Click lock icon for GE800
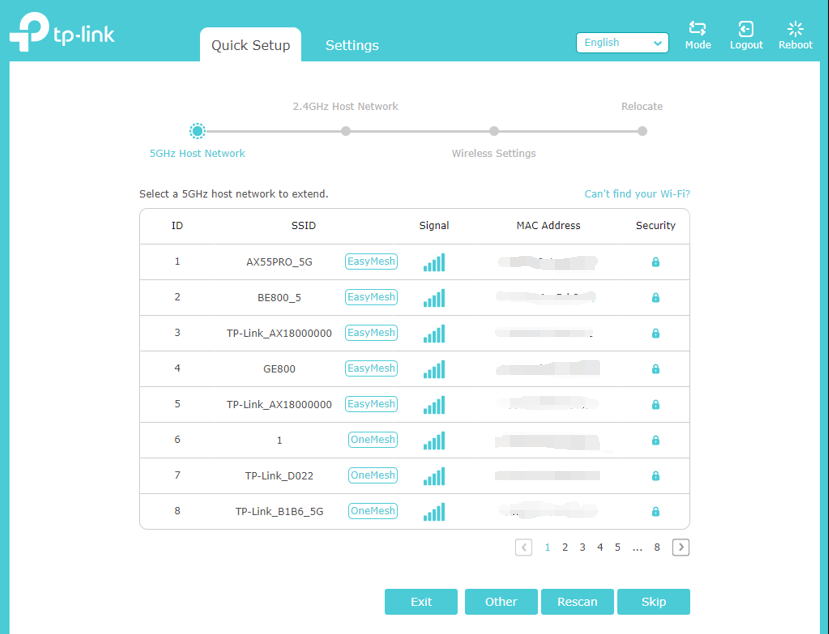Viewport: 829px width, 634px height. [x=655, y=369]
